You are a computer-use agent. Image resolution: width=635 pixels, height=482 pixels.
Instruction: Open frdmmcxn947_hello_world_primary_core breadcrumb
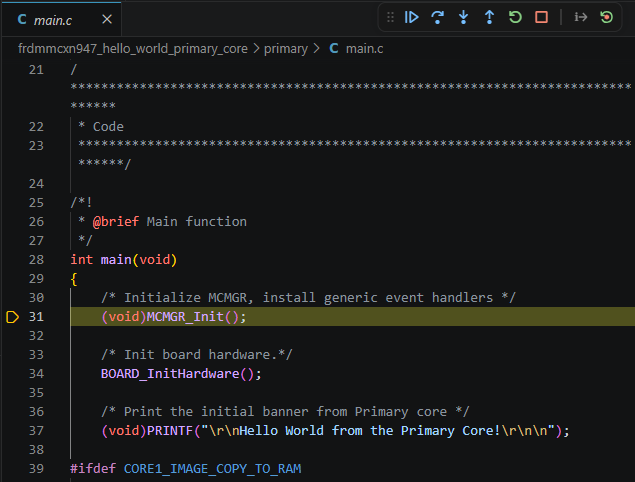pyautogui.click(x=133, y=49)
